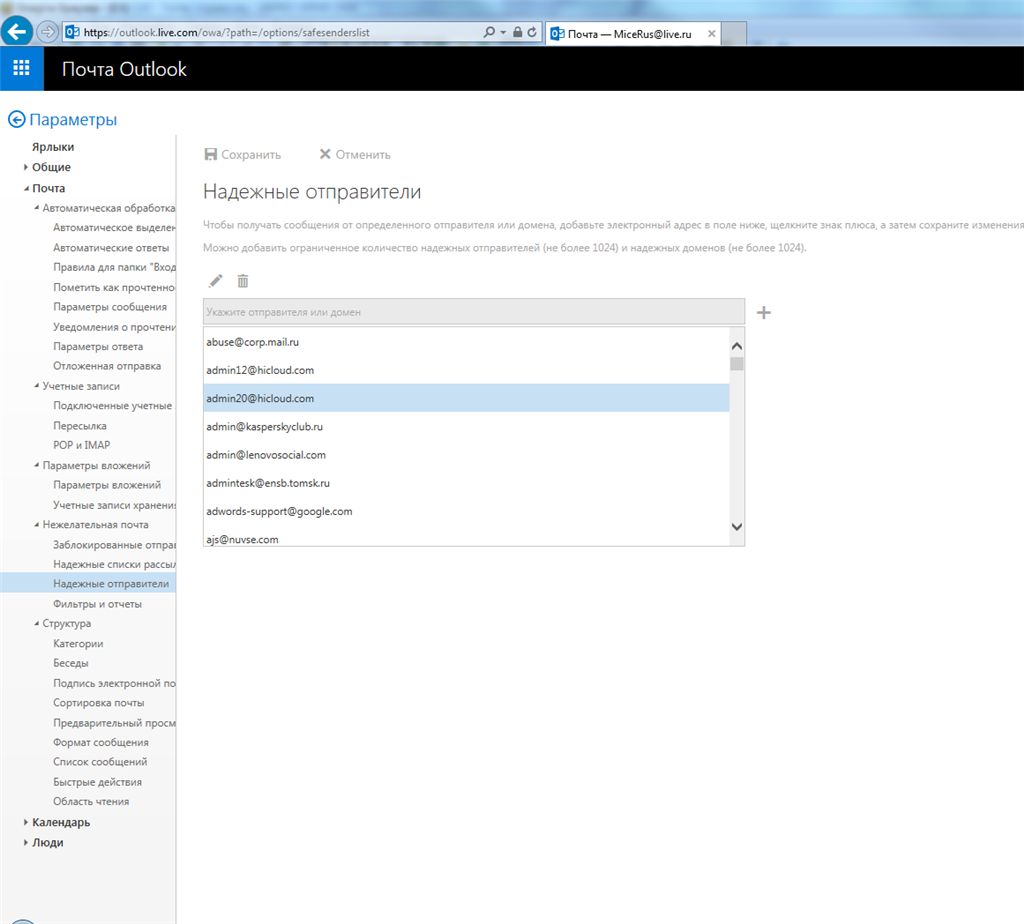The height and width of the screenshot is (924, 1024).
Task: Click the trash delete icon
Action: tap(243, 281)
